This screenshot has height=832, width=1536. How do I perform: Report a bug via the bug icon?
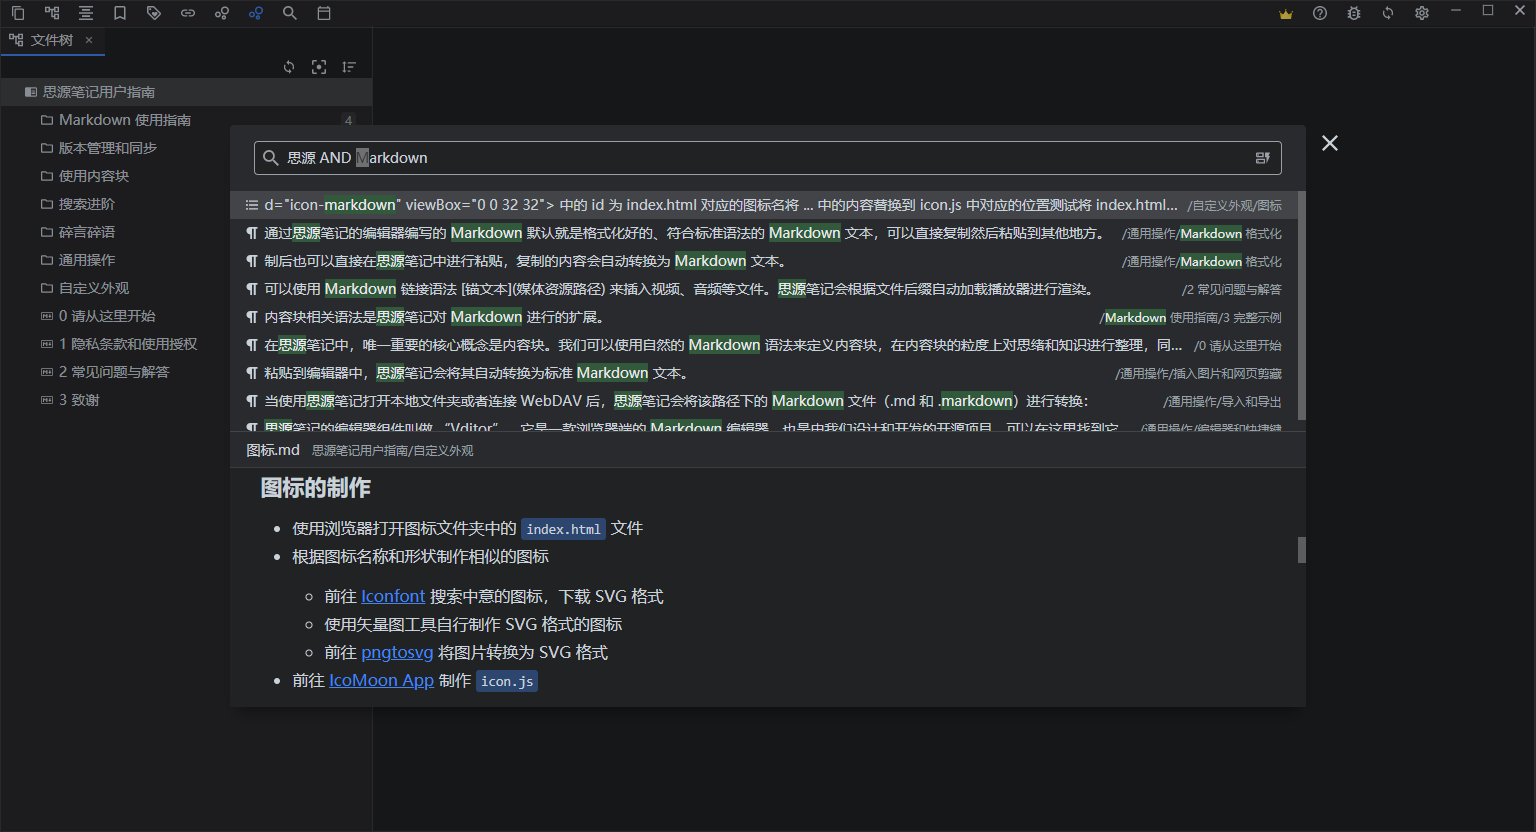[x=1354, y=13]
